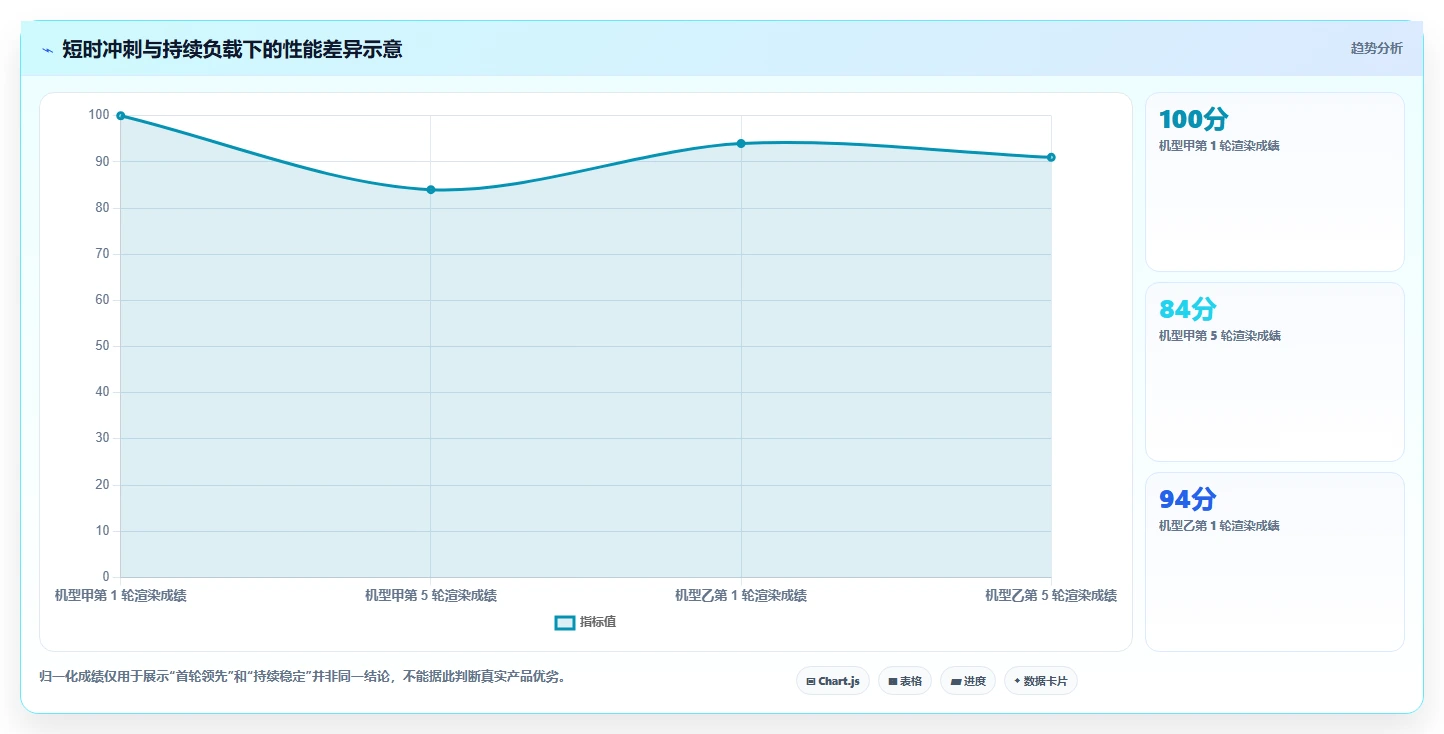Click the data point for 机型甲第 5 轮

[431, 190]
